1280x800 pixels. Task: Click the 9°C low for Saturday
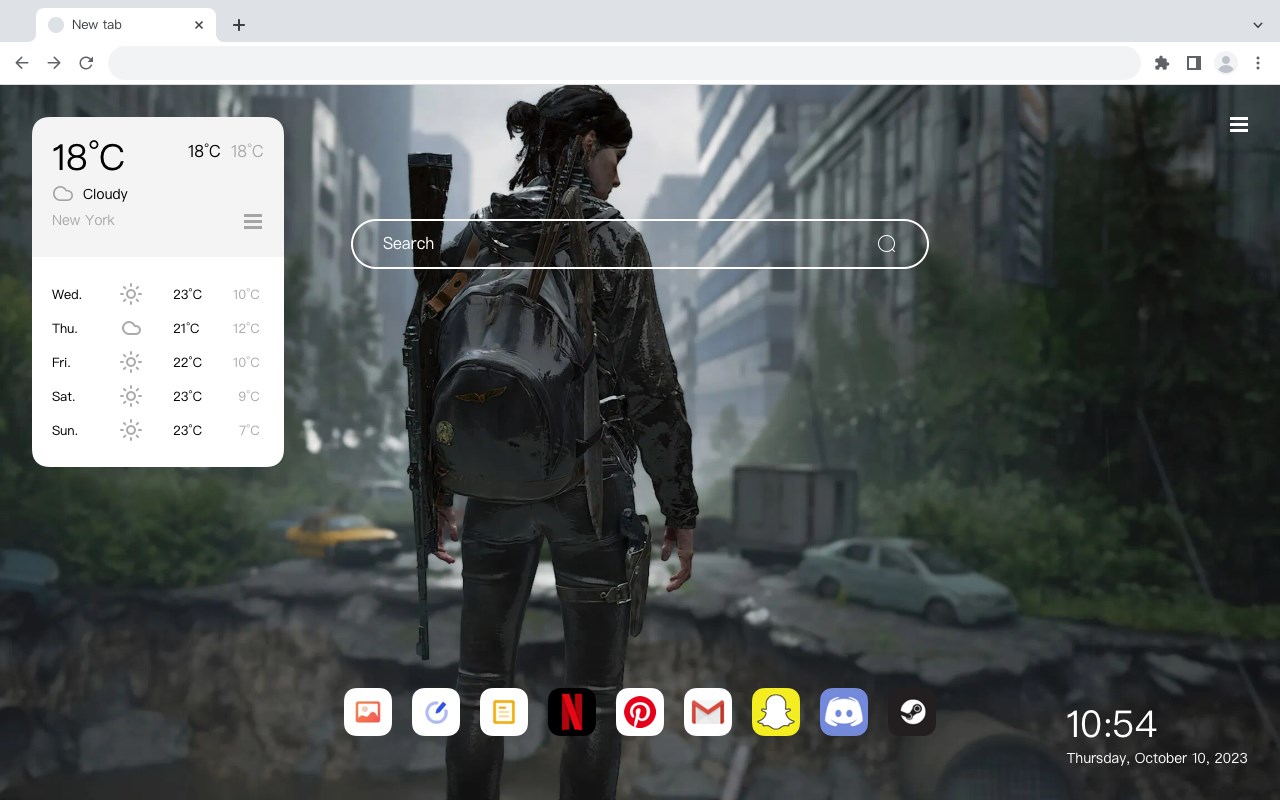pyautogui.click(x=249, y=396)
